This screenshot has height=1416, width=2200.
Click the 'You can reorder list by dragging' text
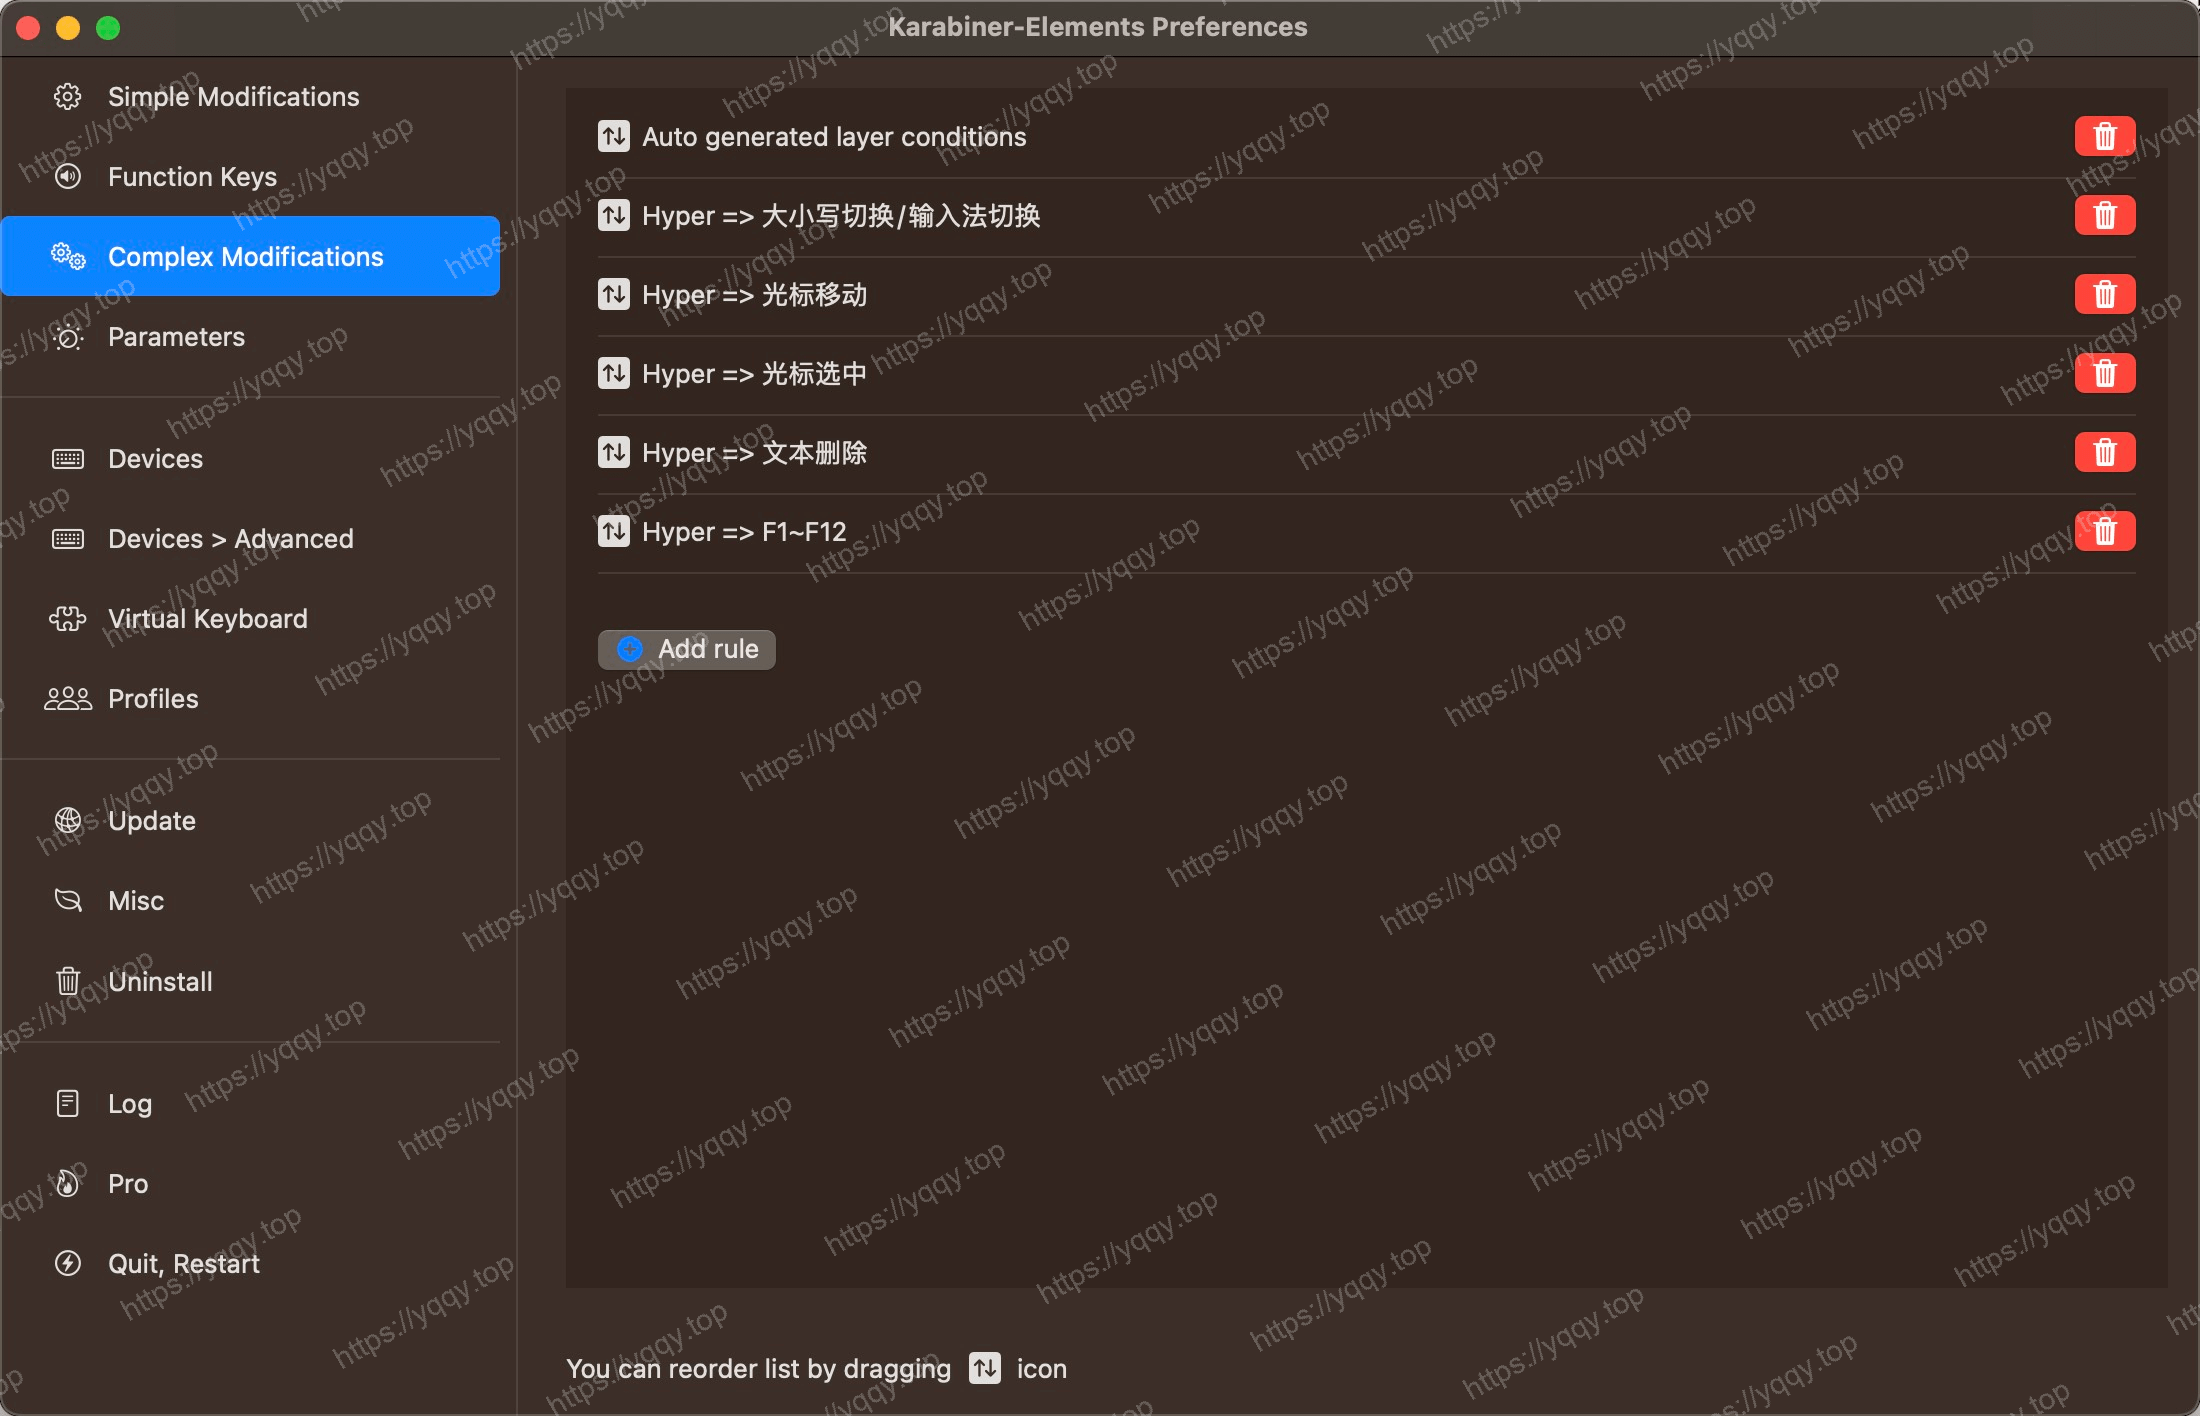[x=758, y=1368]
